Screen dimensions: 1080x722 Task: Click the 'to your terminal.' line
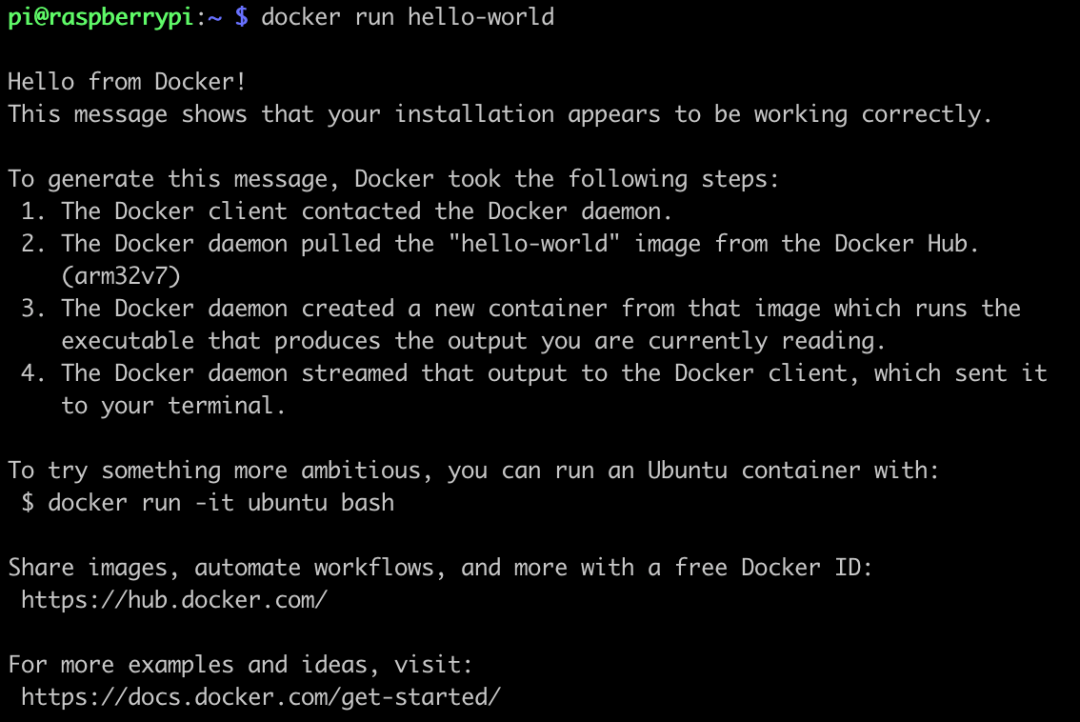173,406
